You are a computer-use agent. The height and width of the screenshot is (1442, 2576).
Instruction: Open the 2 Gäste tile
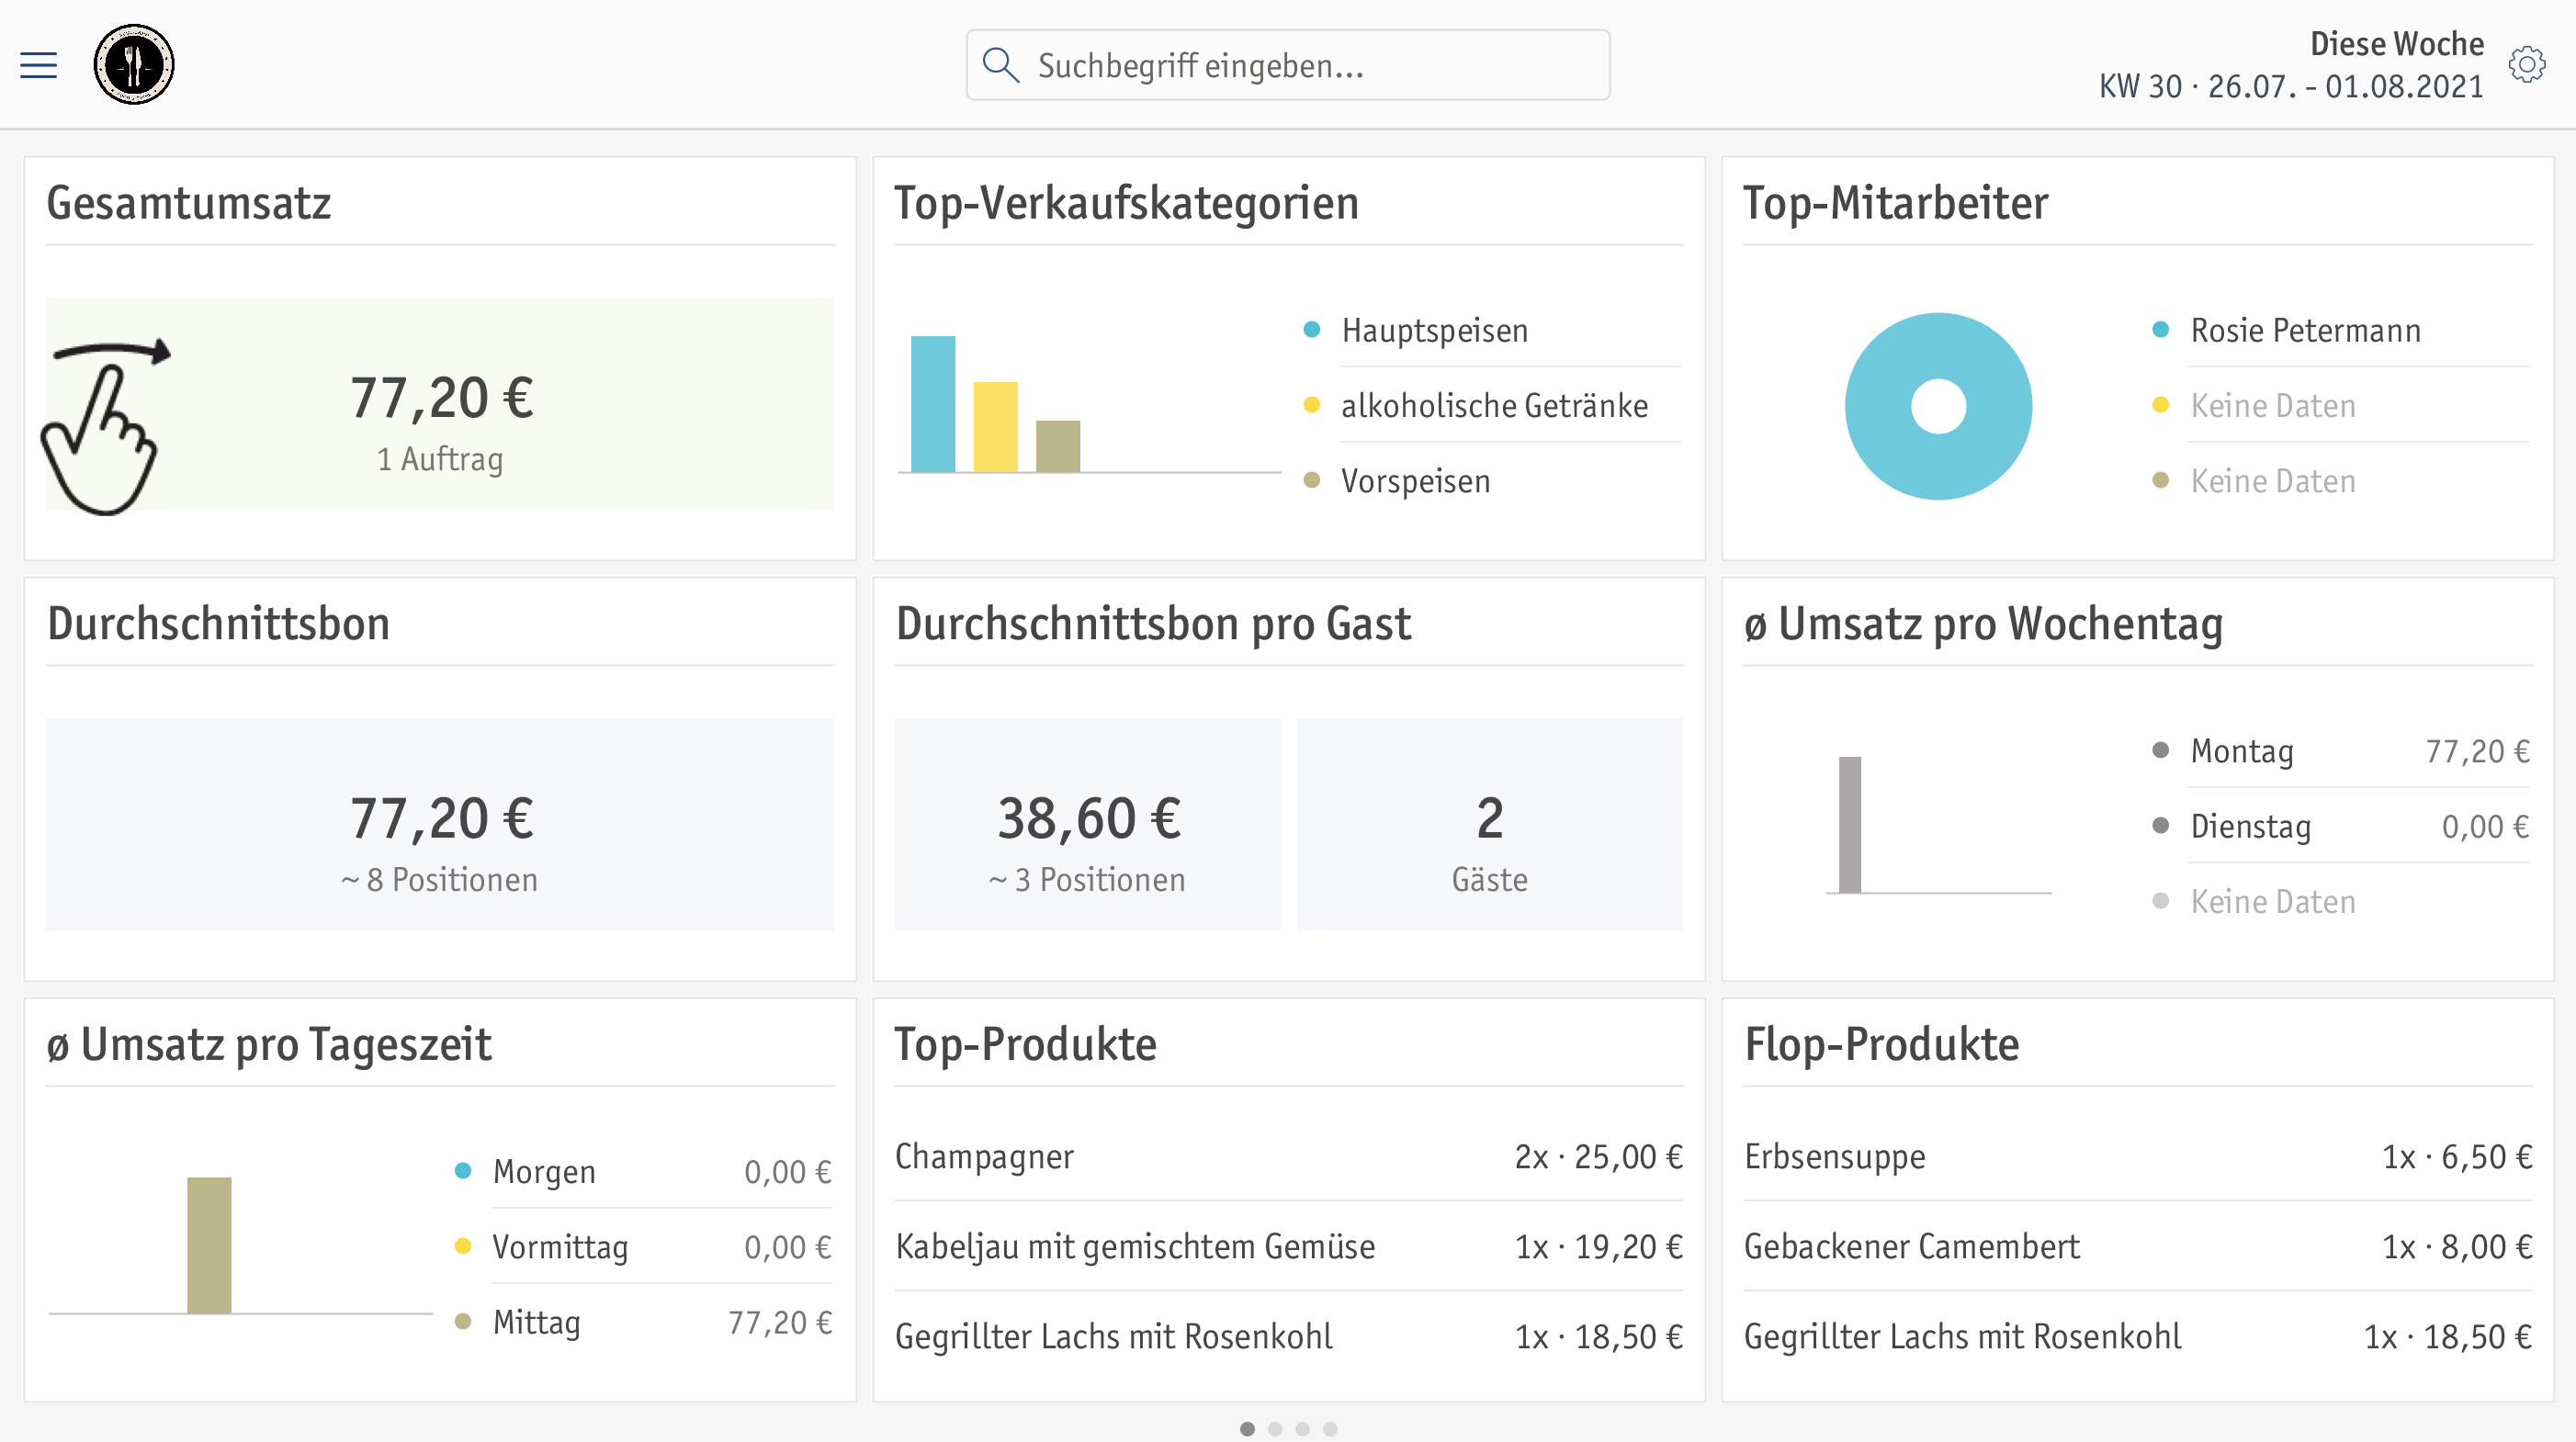point(1489,824)
